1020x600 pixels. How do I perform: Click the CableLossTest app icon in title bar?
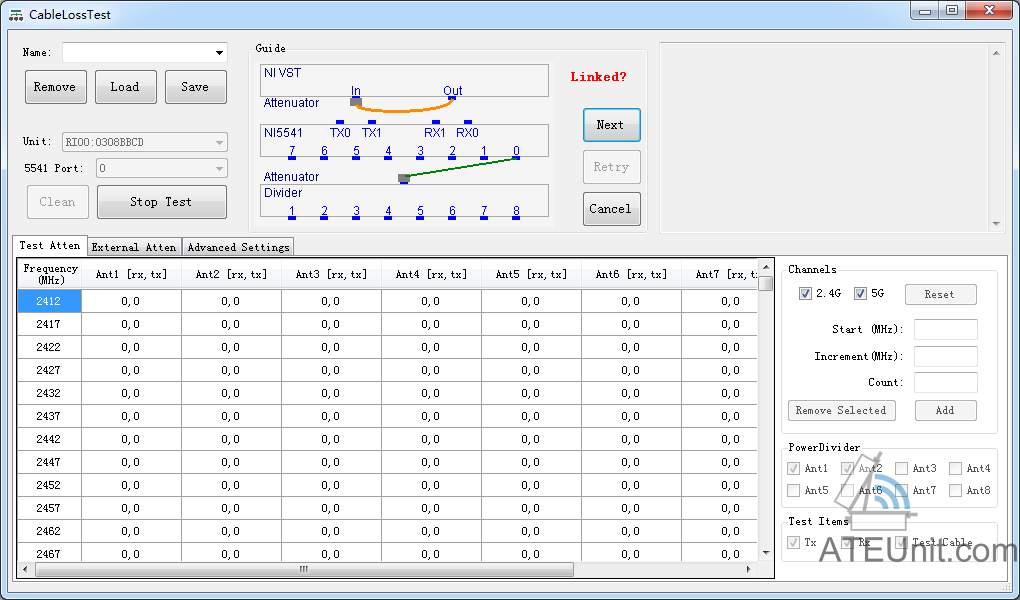pos(16,15)
